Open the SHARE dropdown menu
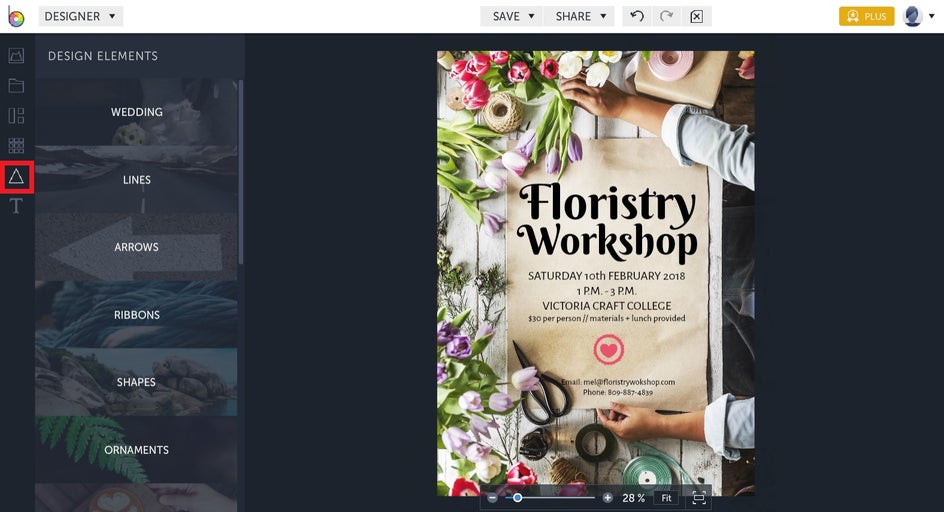Screen dimensions: 944x512 580,16
